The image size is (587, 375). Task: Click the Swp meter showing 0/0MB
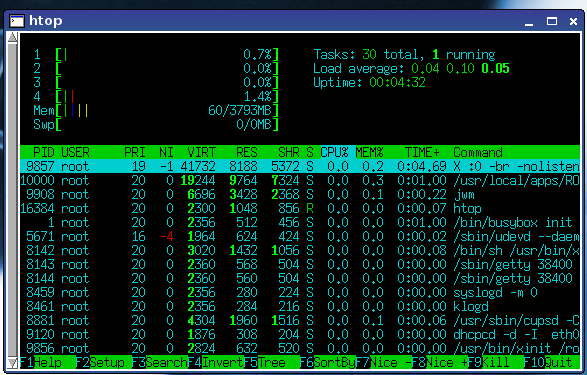pyautogui.click(x=156, y=125)
